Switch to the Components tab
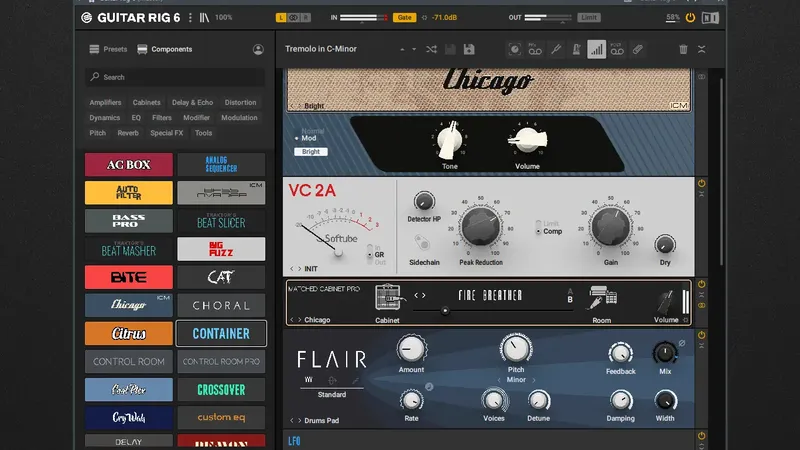 [165, 49]
